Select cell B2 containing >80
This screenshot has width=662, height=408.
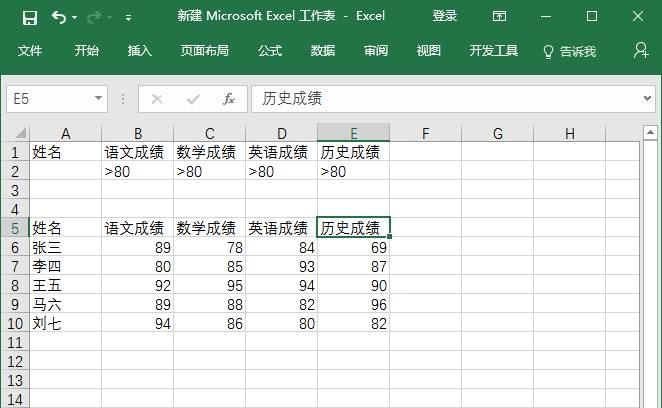(x=137, y=171)
